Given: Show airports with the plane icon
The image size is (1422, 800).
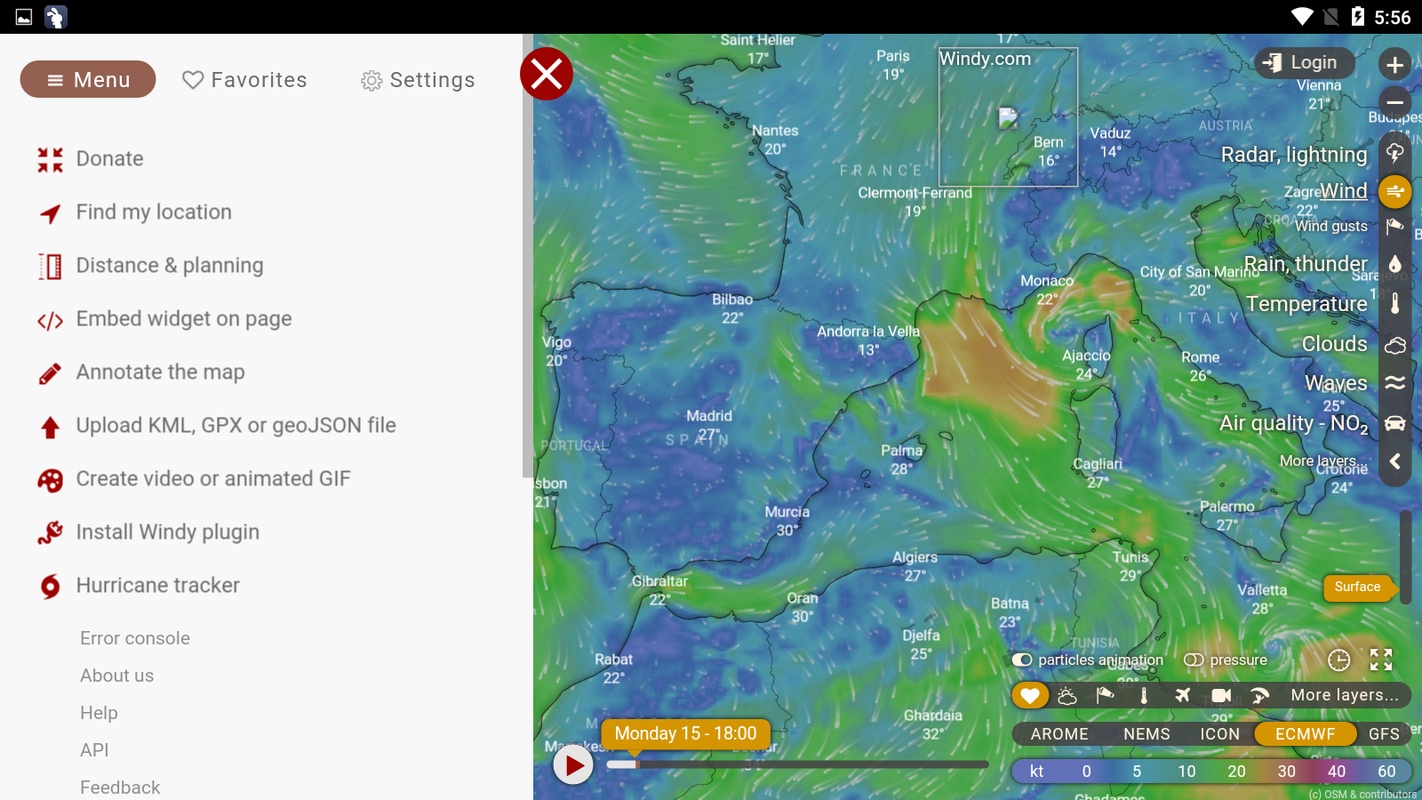Looking at the screenshot, I should coord(1183,695).
